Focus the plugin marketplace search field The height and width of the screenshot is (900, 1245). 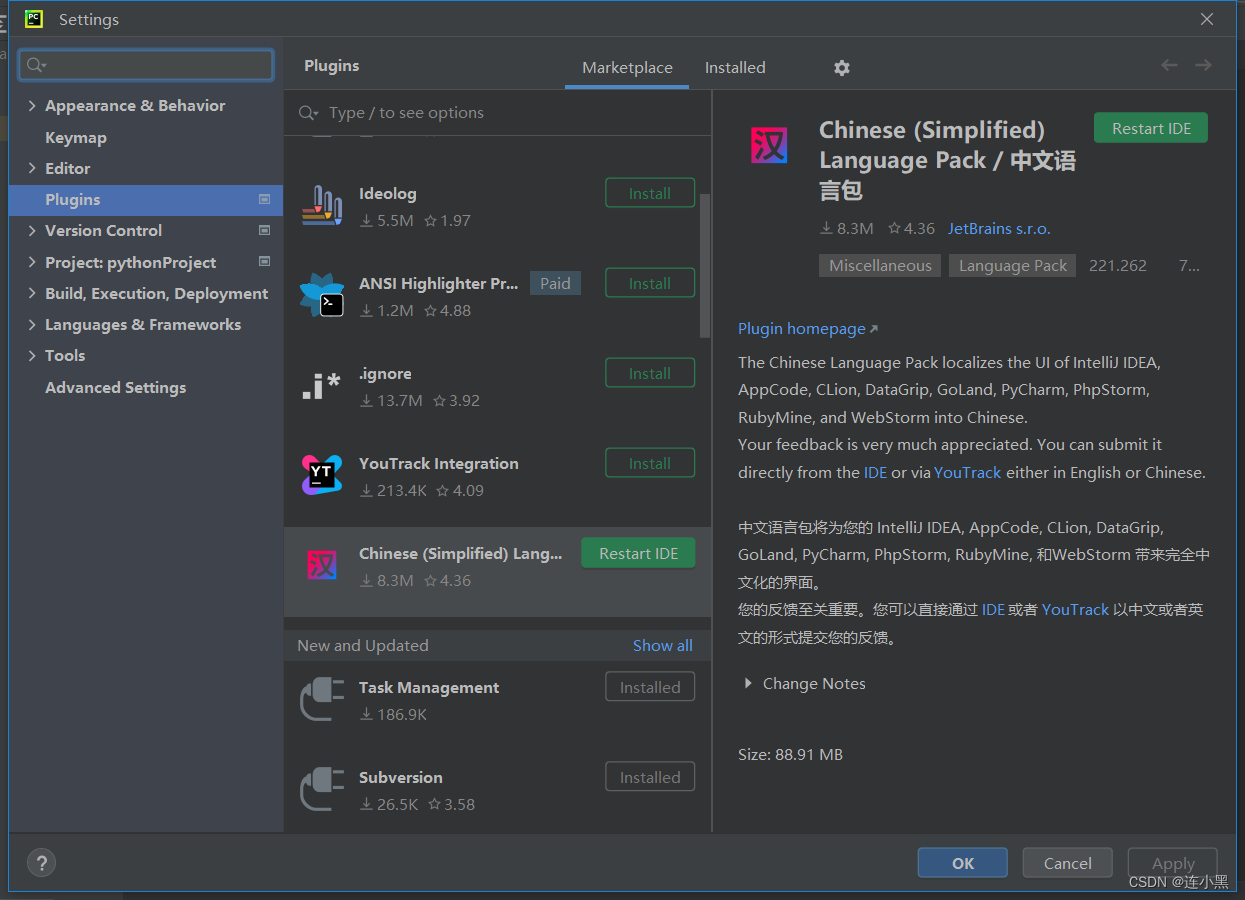pyautogui.click(x=498, y=113)
